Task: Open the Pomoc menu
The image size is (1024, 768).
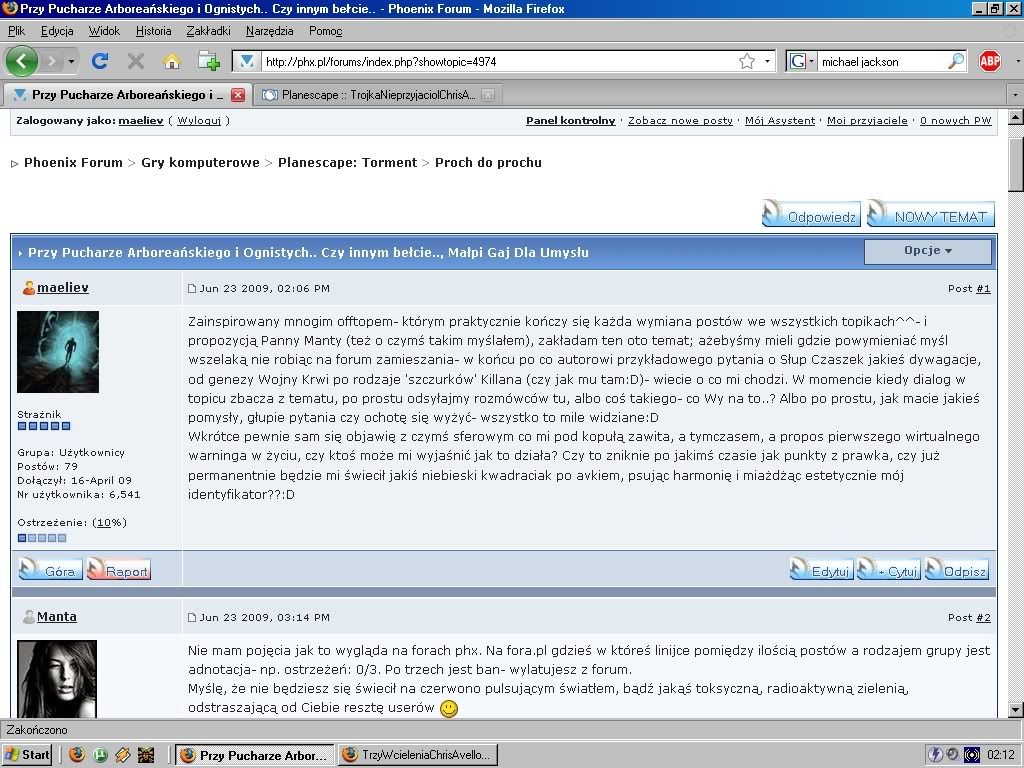Action: pyautogui.click(x=325, y=31)
